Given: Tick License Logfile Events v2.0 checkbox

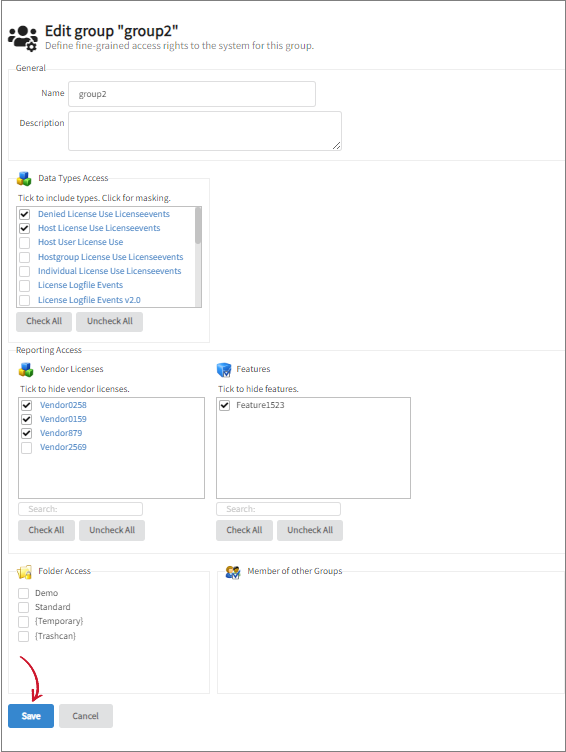Looking at the screenshot, I should (24, 300).
